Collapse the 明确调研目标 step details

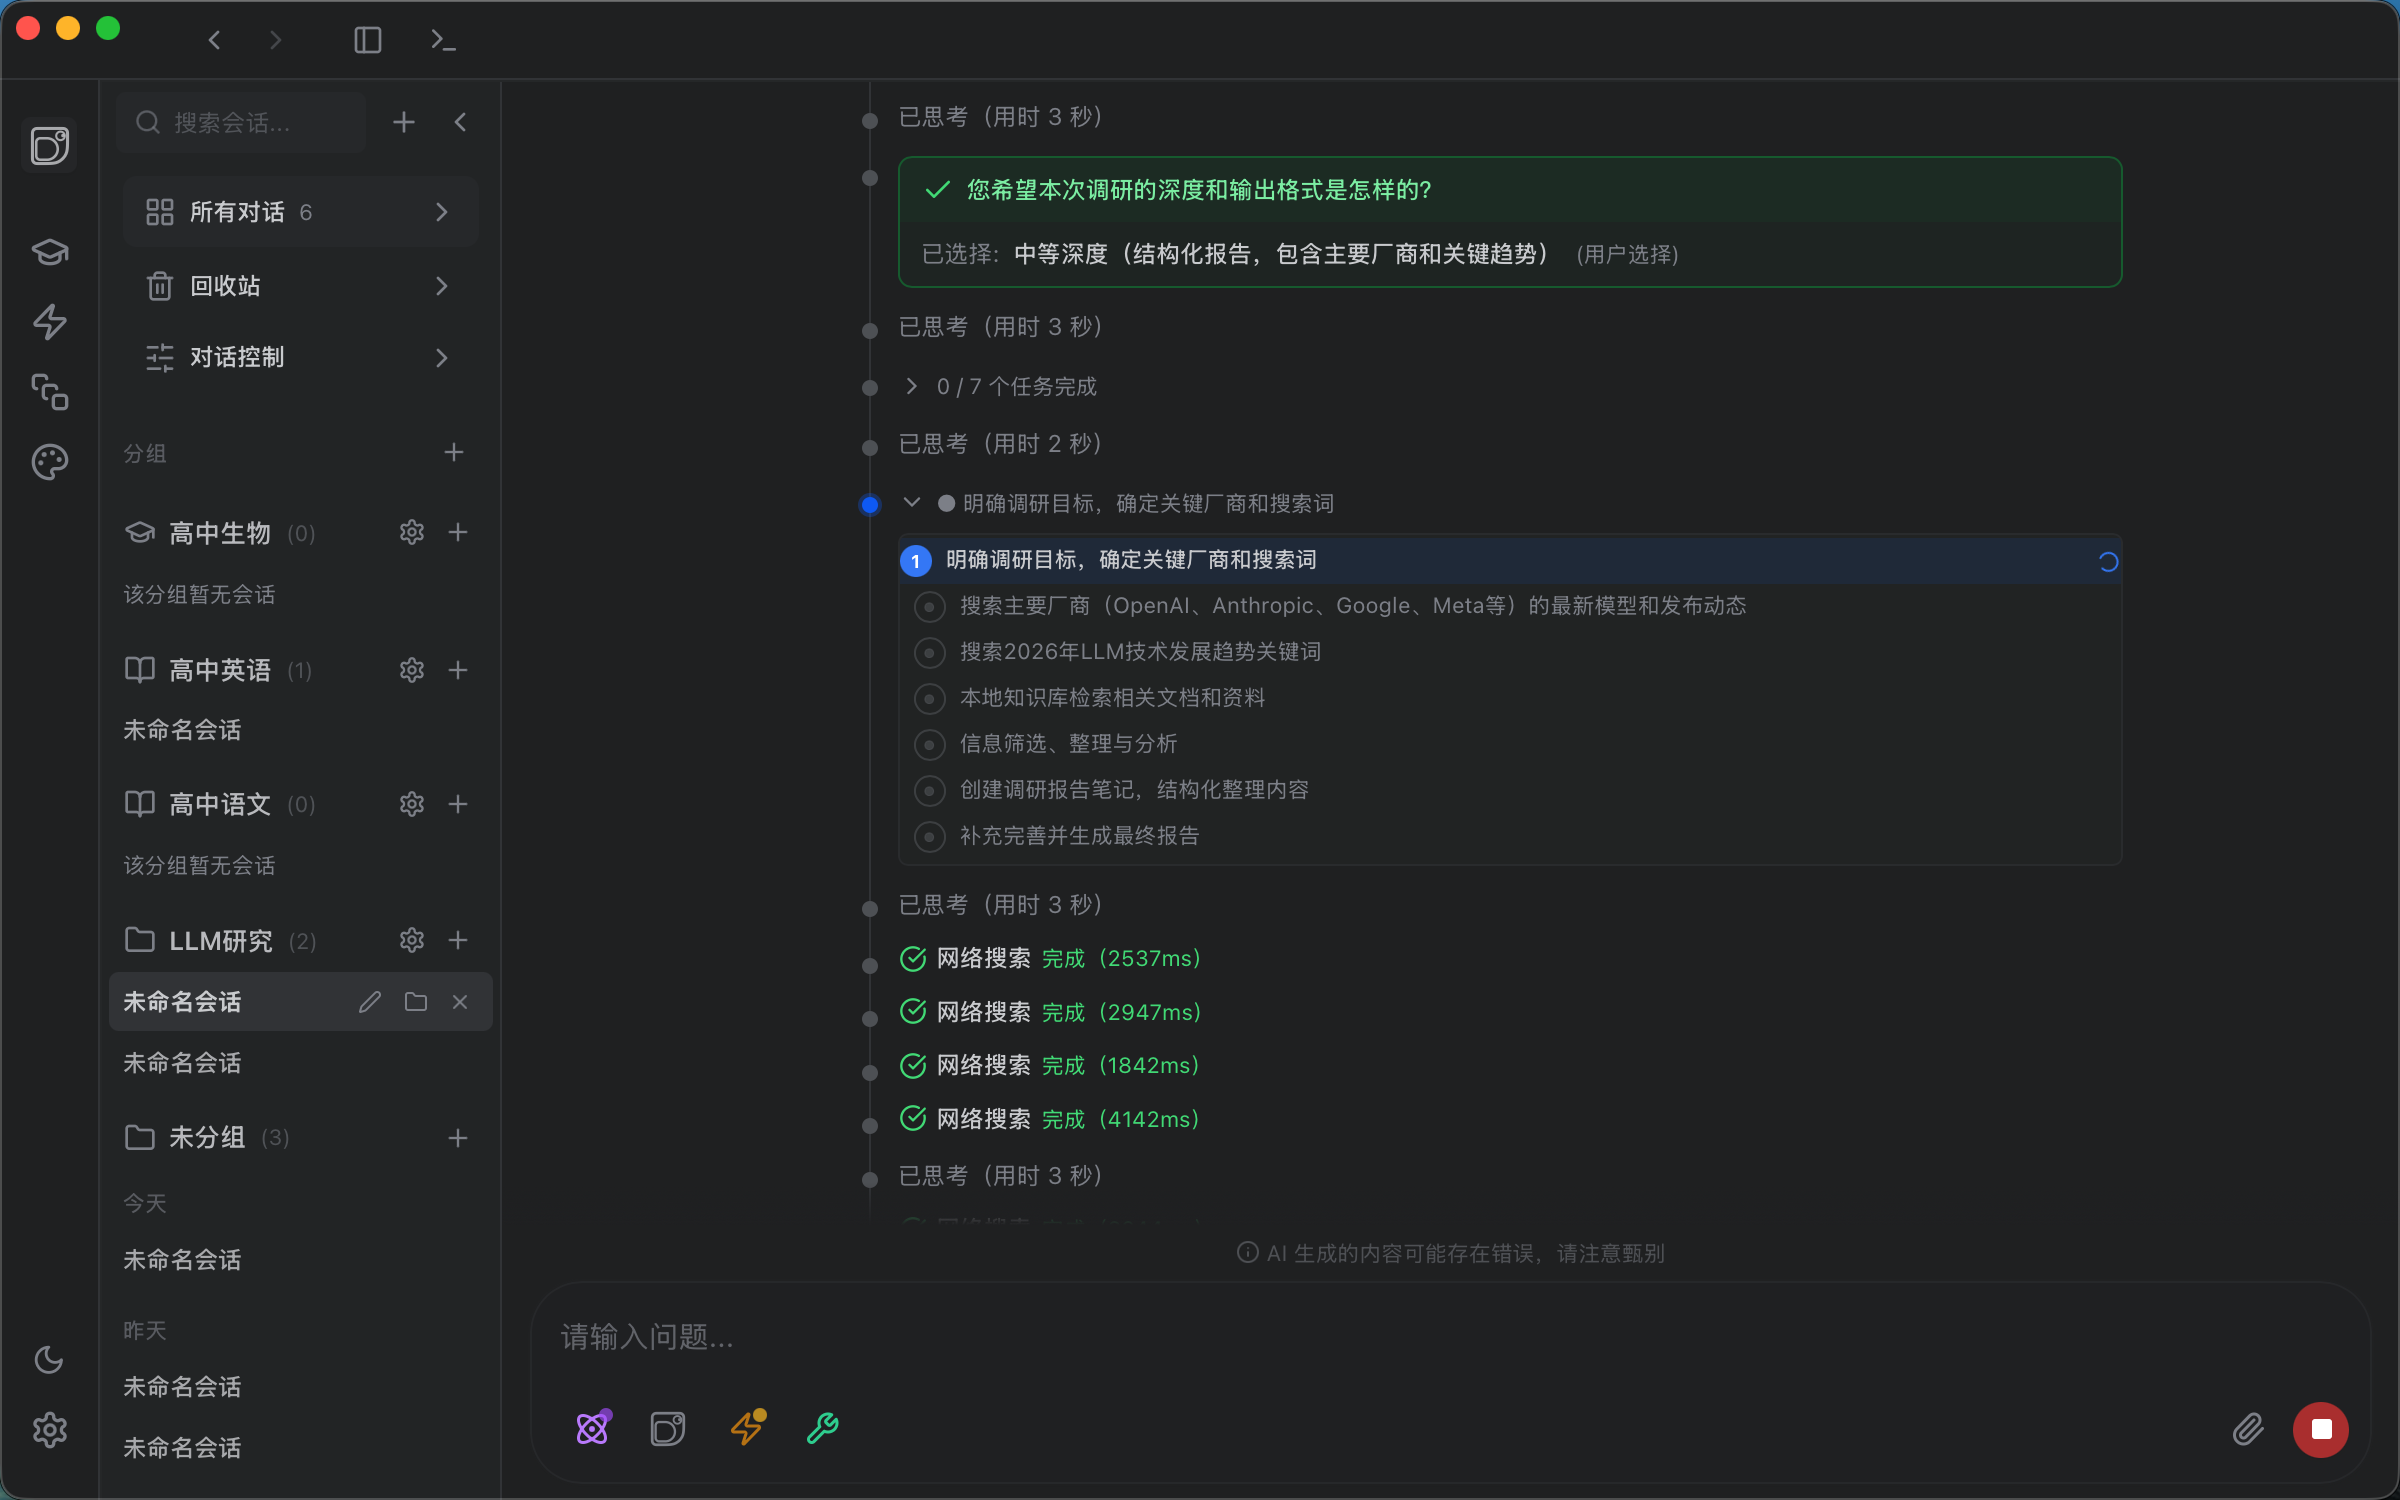coord(911,503)
